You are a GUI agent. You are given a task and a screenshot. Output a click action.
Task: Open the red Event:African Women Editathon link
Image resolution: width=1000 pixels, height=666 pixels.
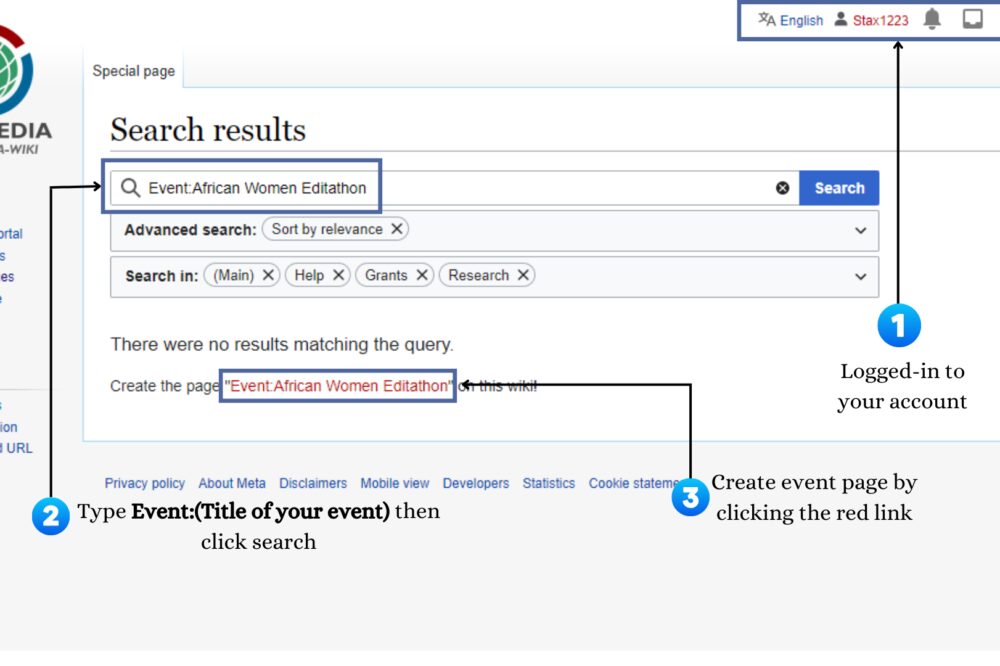339,386
